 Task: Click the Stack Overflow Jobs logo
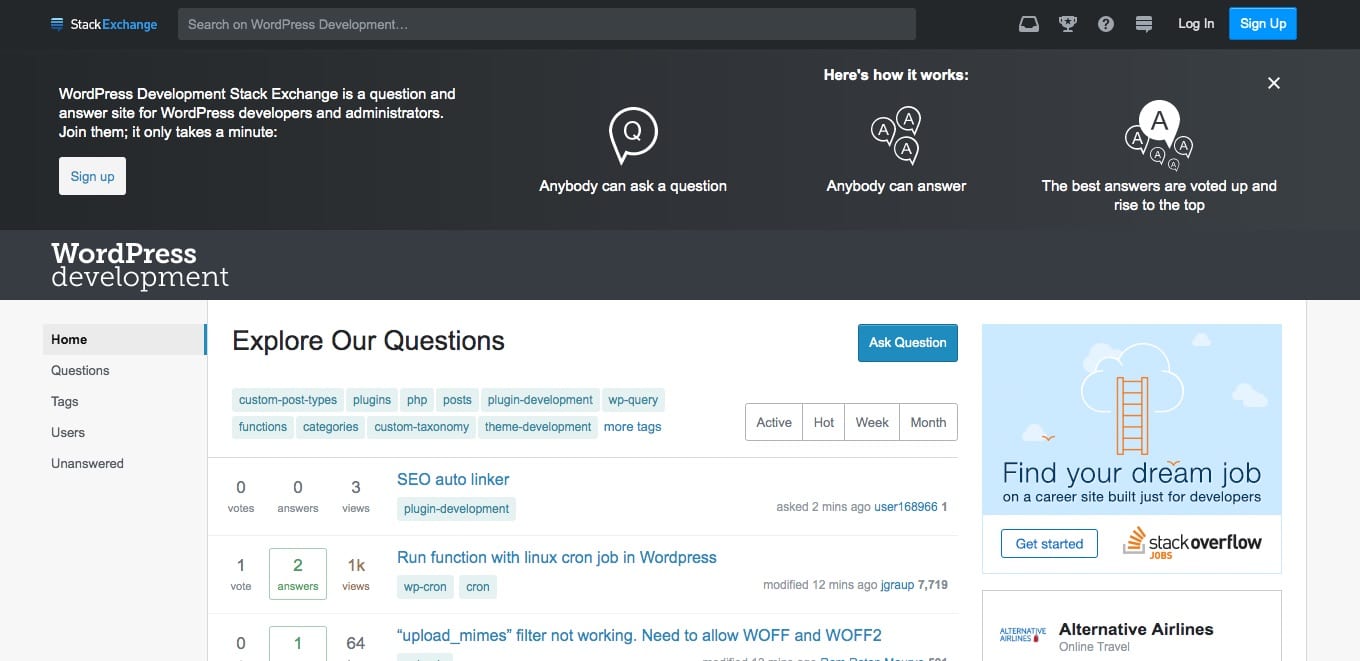(1191, 543)
